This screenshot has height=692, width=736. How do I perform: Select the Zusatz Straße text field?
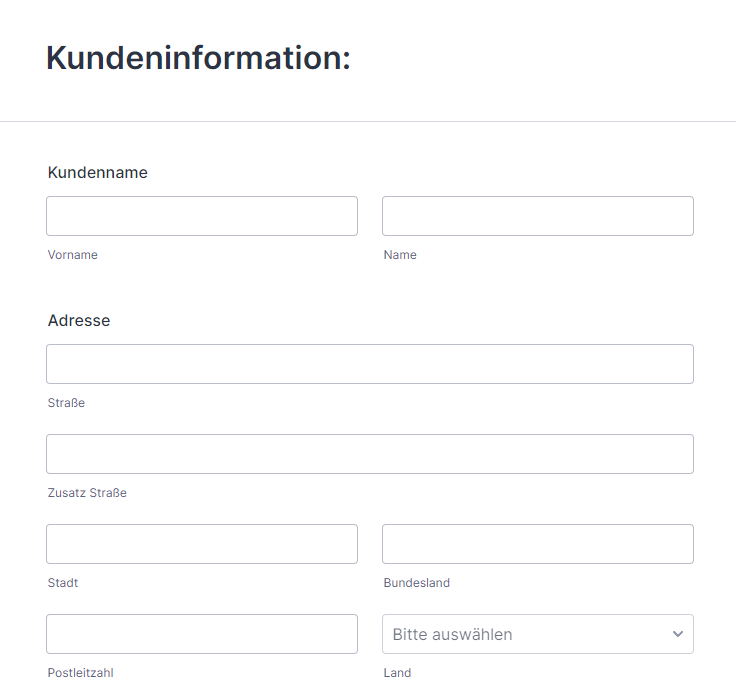click(x=370, y=454)
